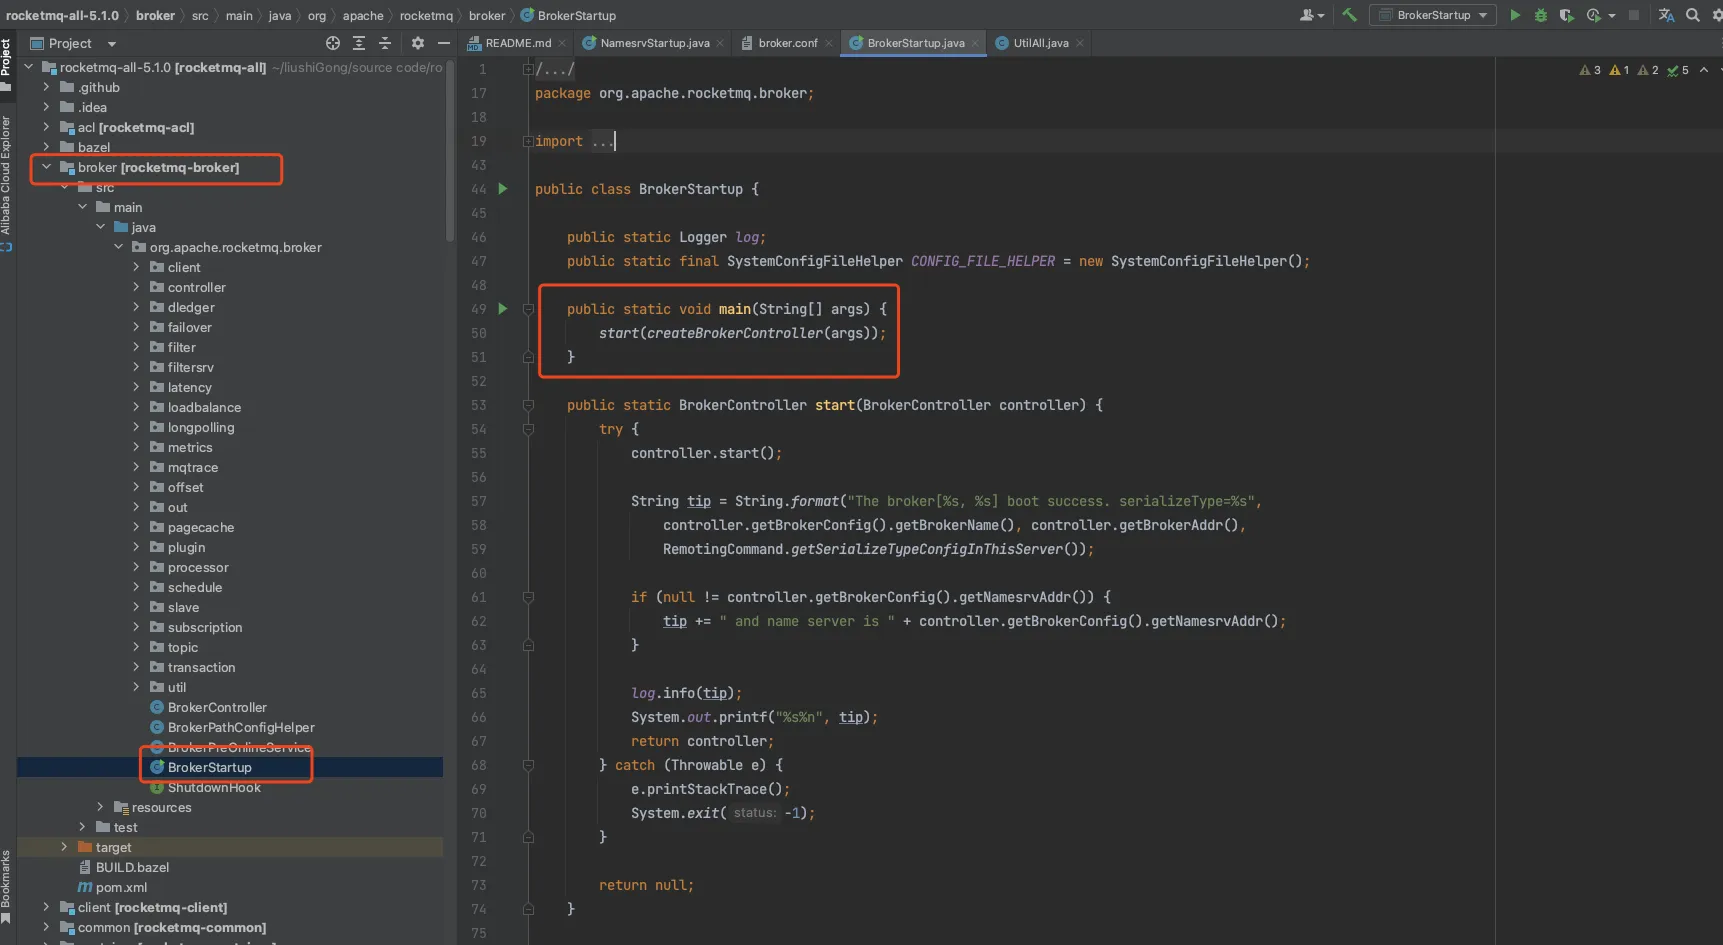1723x945 pixels.
Task: Open BrokerStartup run configuration dropdown
Action: pos(1433,15)
